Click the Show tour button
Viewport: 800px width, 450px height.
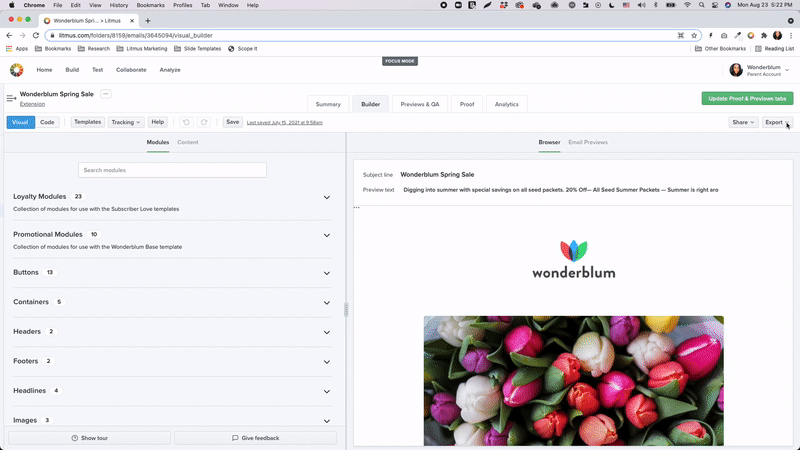(89, 438)
